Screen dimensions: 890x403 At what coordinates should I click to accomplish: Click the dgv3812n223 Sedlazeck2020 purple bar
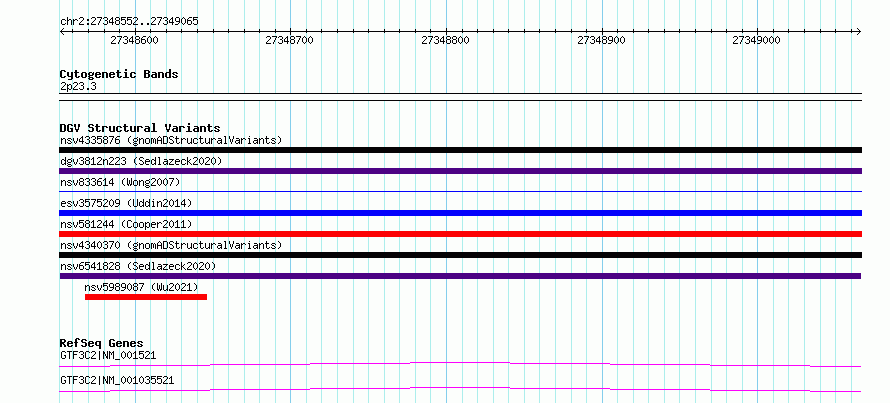[460, 171]
